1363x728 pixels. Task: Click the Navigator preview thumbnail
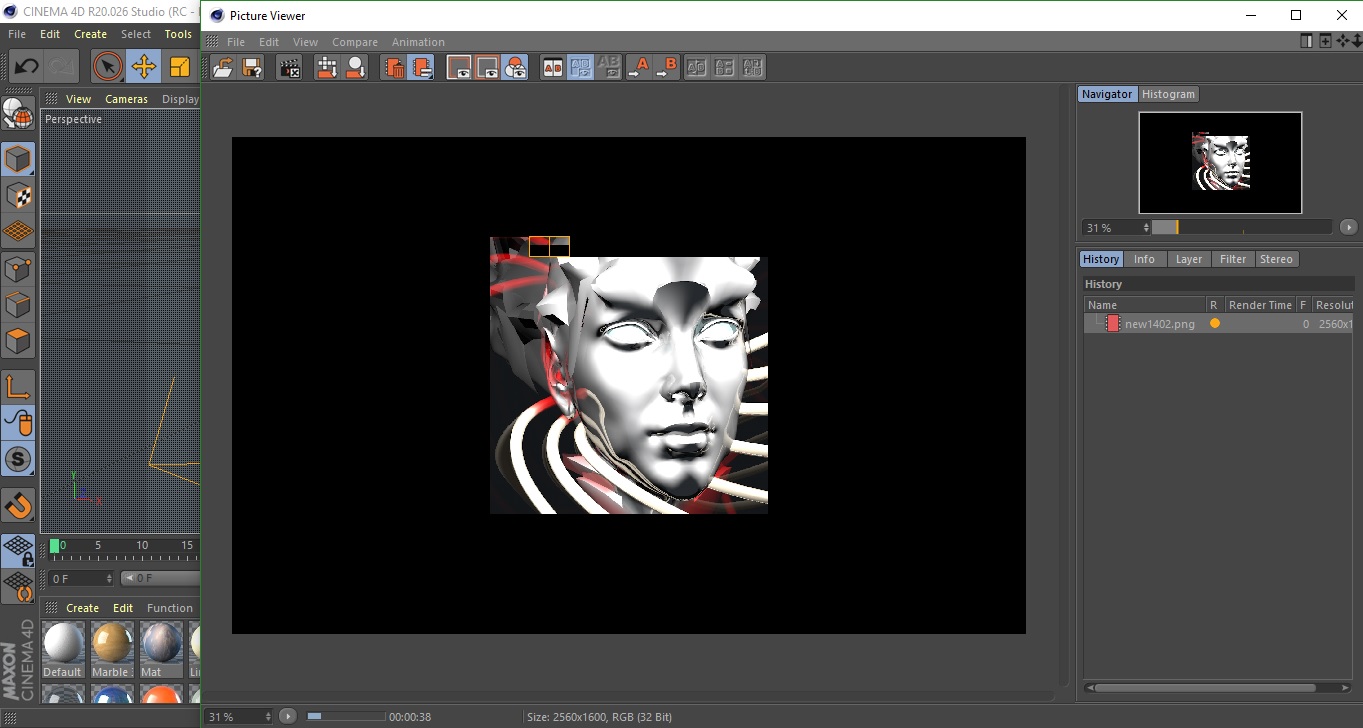(1220, 163)
